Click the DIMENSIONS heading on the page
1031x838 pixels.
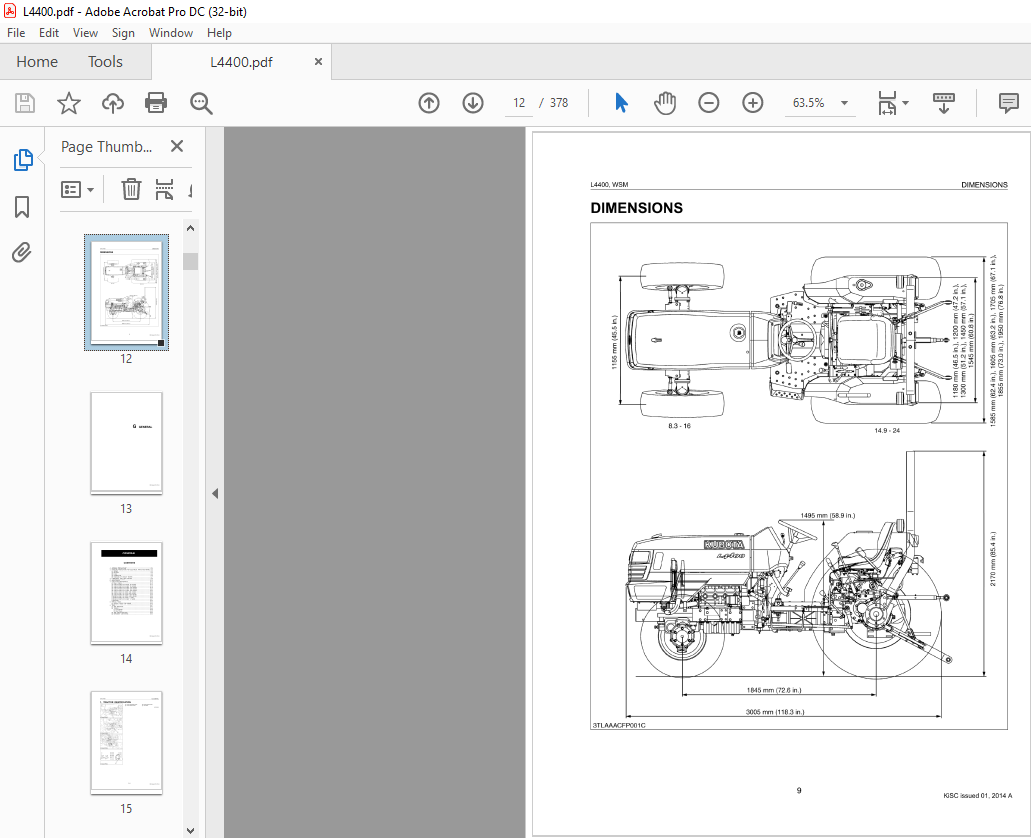point(636,208)
